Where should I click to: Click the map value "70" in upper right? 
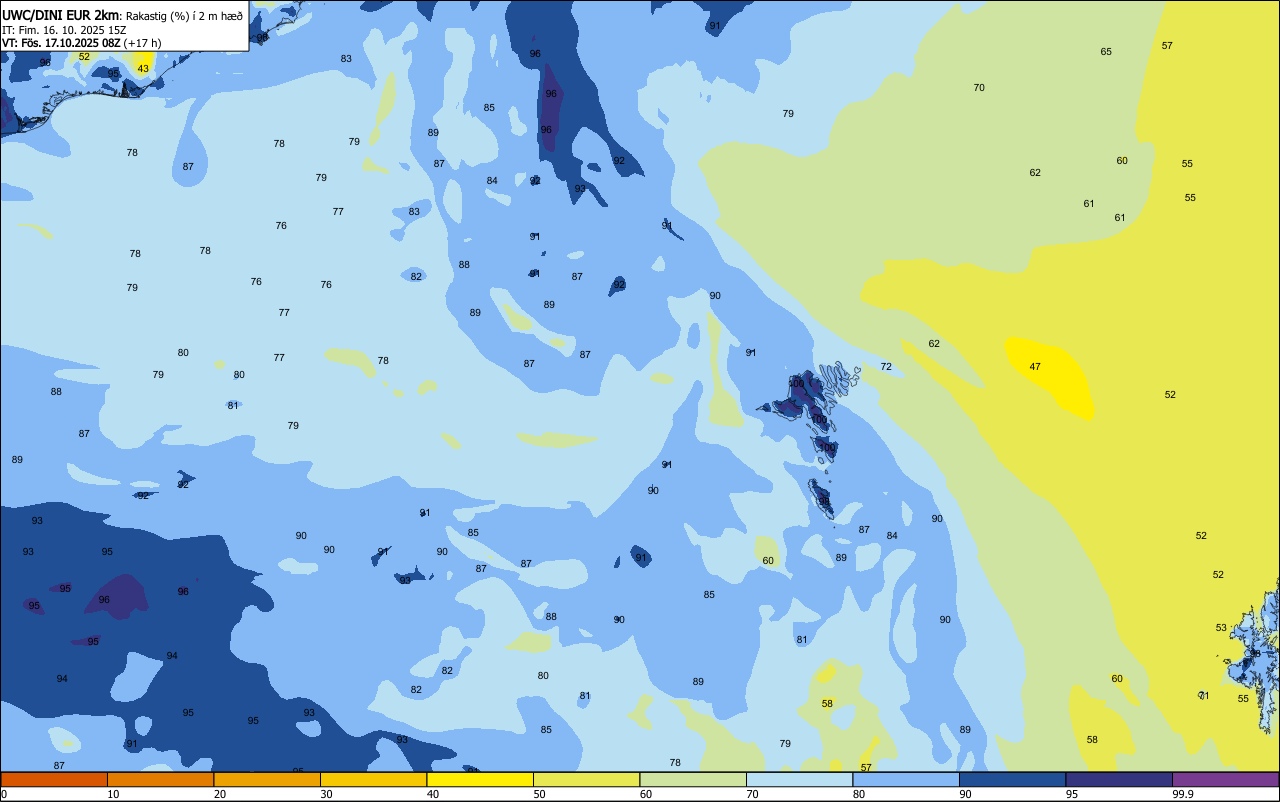tap(979, 88)
